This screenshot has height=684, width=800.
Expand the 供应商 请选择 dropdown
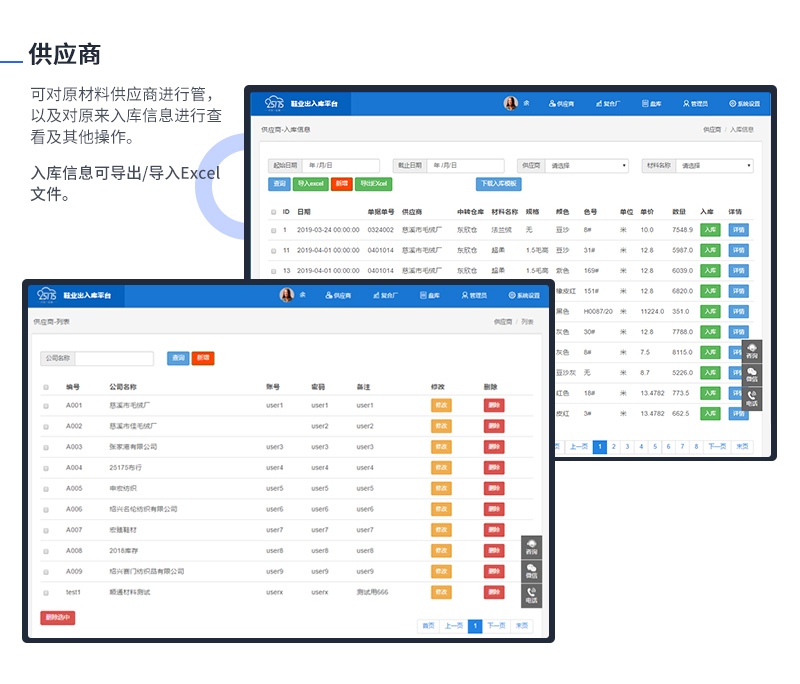pyautogui.click(x=587, y=166)
